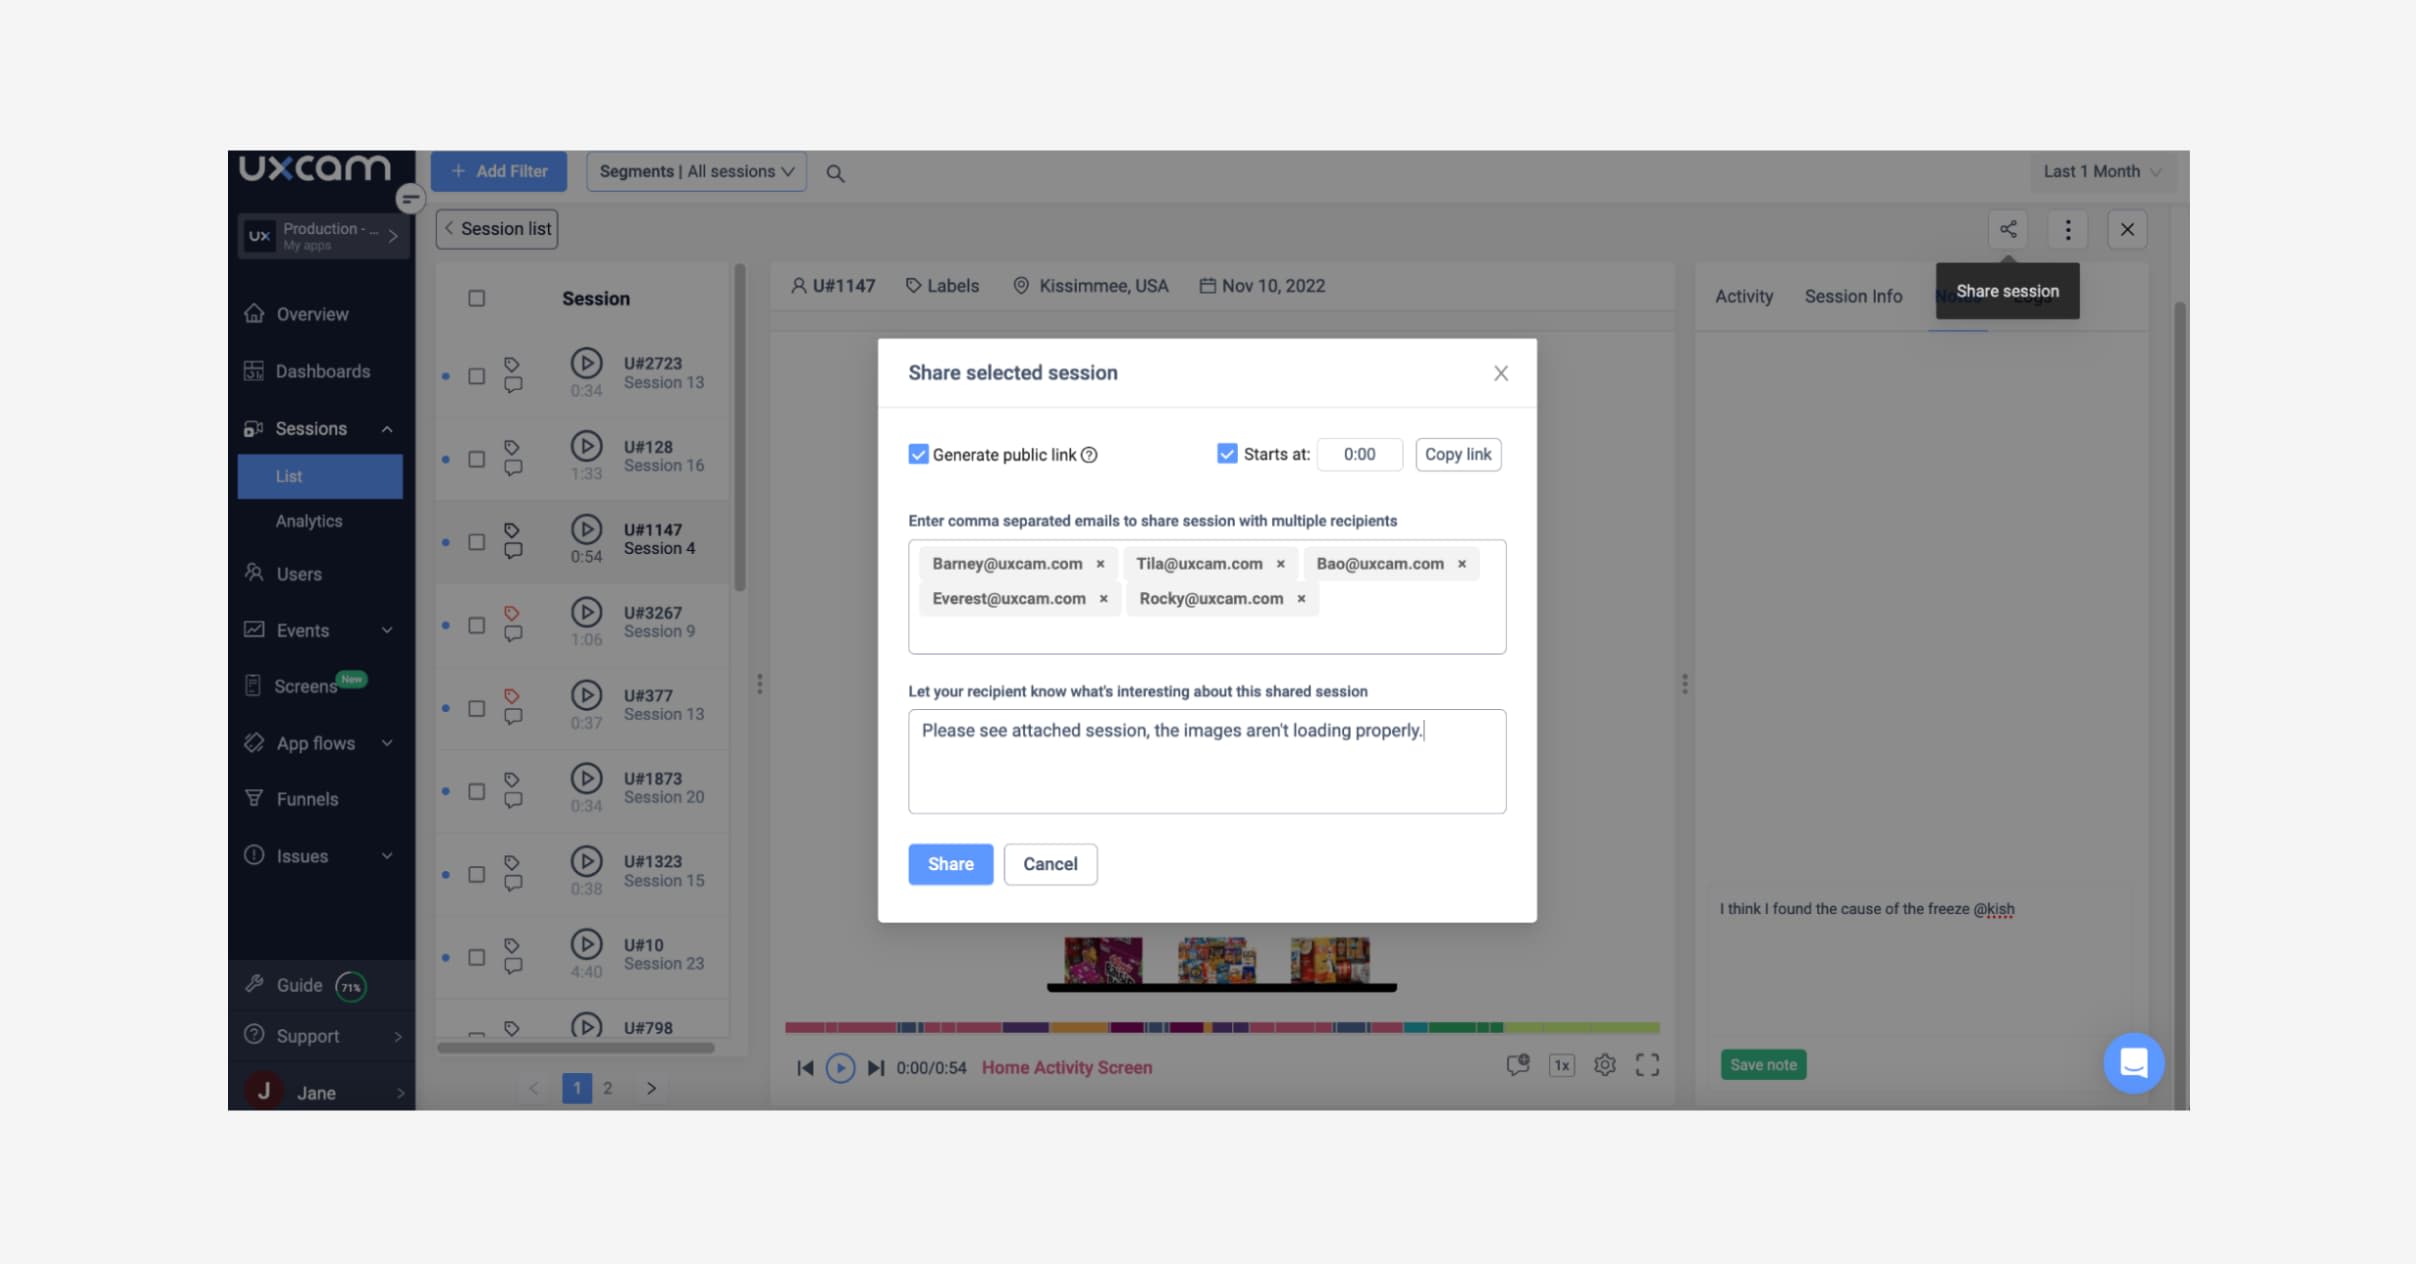Click the session timeline color bar
This screenshot has height=1264, width=2416.
[x=1221, y=1027]
